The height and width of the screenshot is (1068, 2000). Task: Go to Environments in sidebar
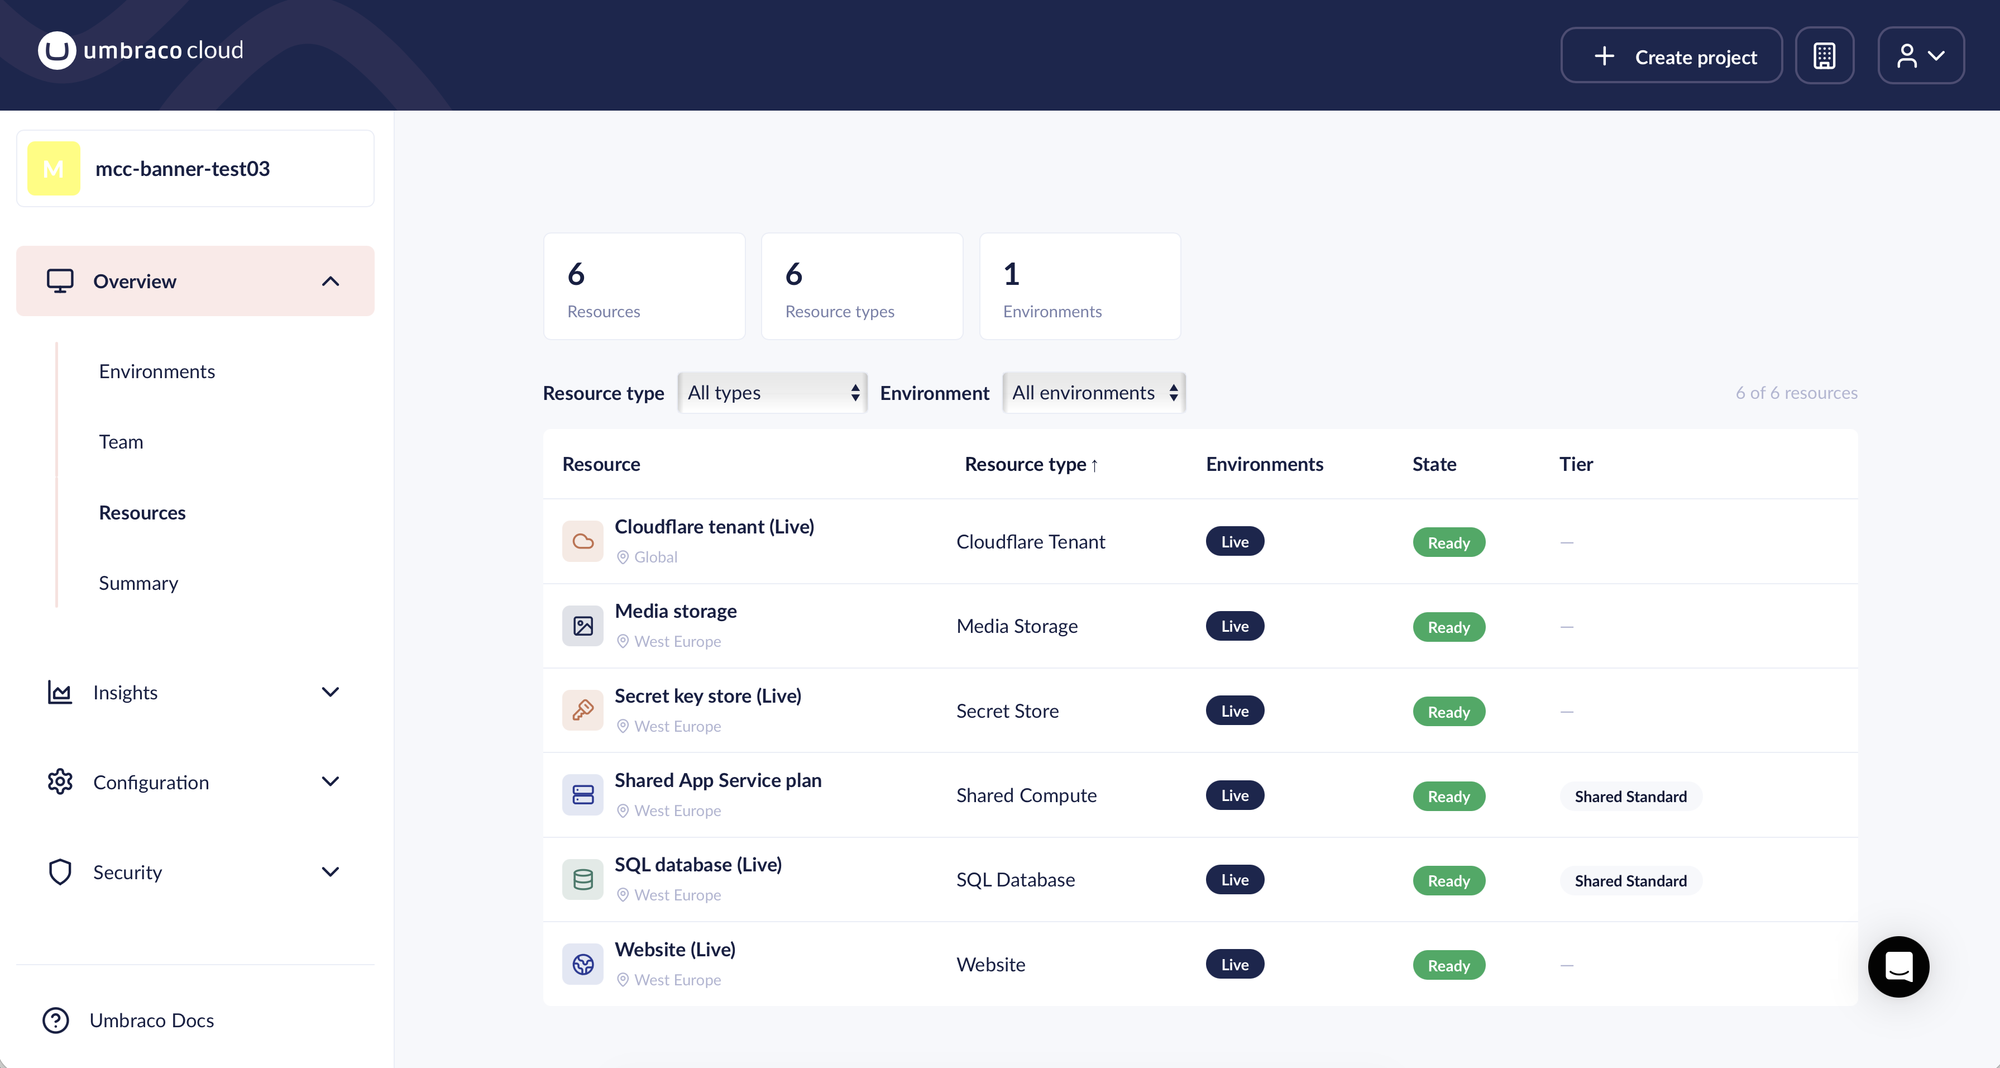click(x=157, y=371)
